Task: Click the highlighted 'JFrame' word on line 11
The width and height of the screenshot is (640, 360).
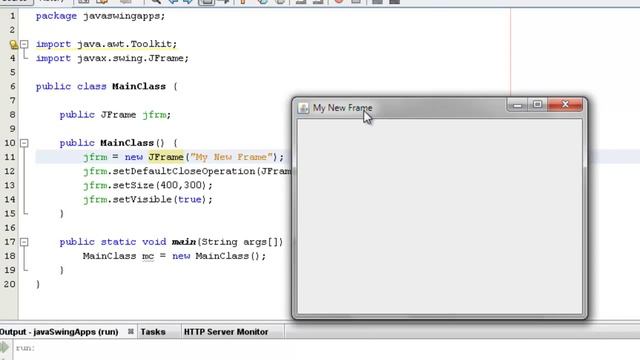Action: tap(166, 157)
